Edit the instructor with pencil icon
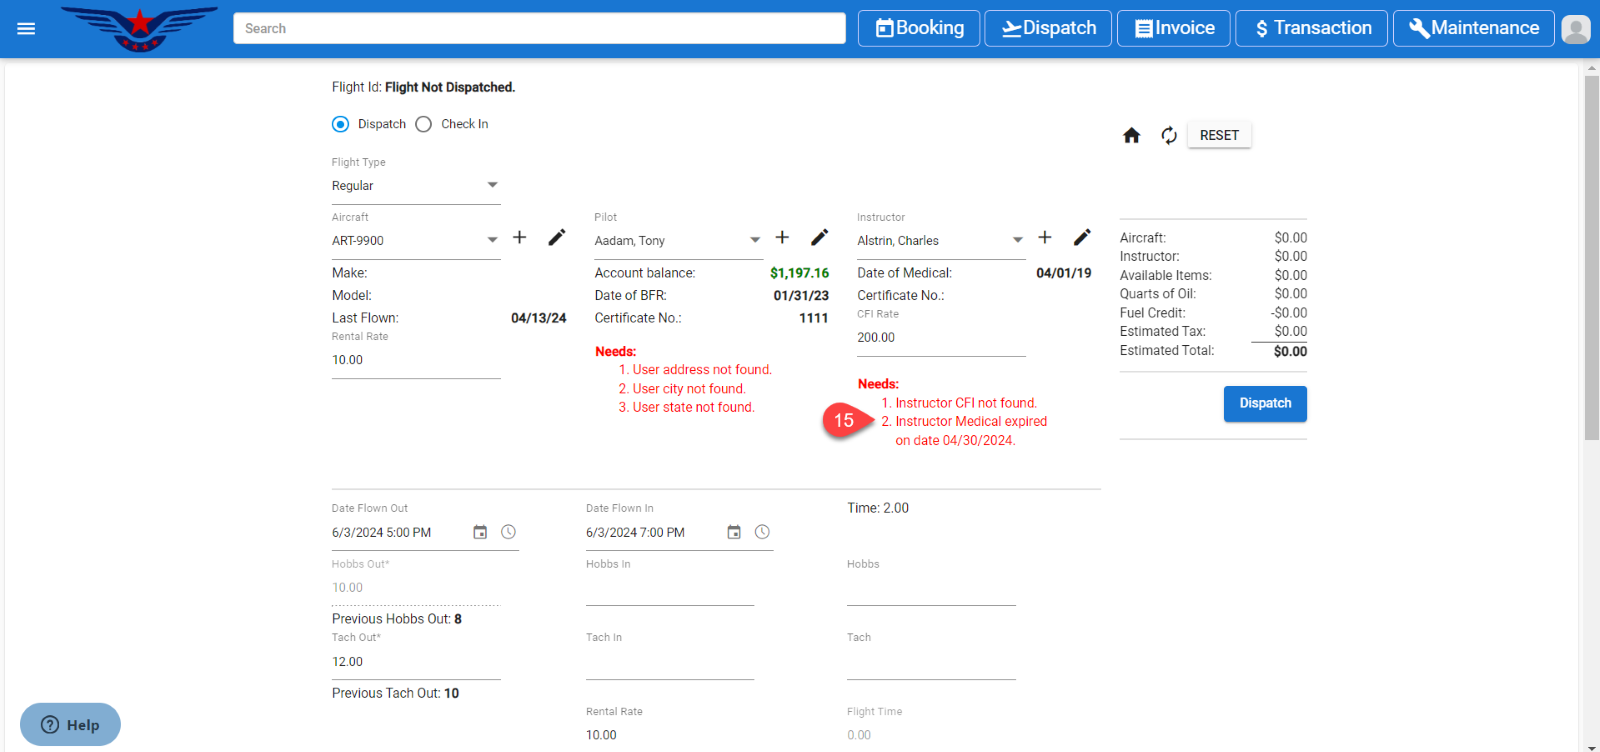The image size is (1600, 752). pos(1082,237)
